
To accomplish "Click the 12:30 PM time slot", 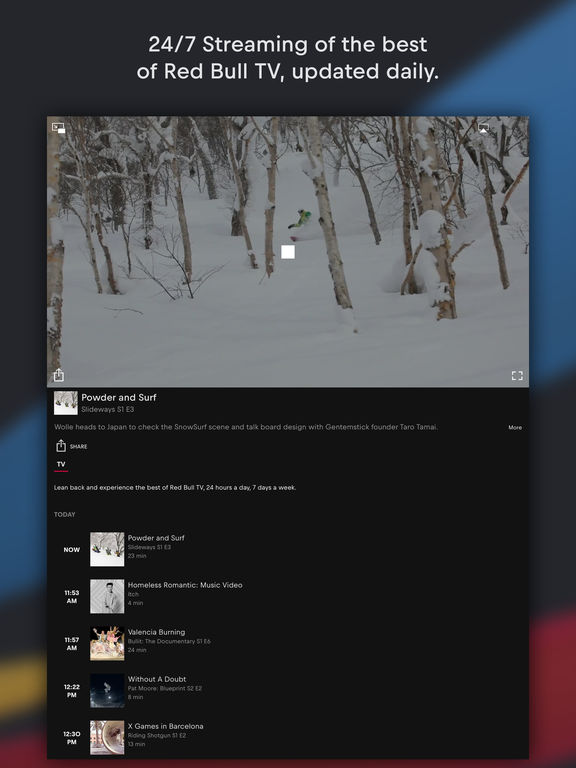I will tap(72, 738).
